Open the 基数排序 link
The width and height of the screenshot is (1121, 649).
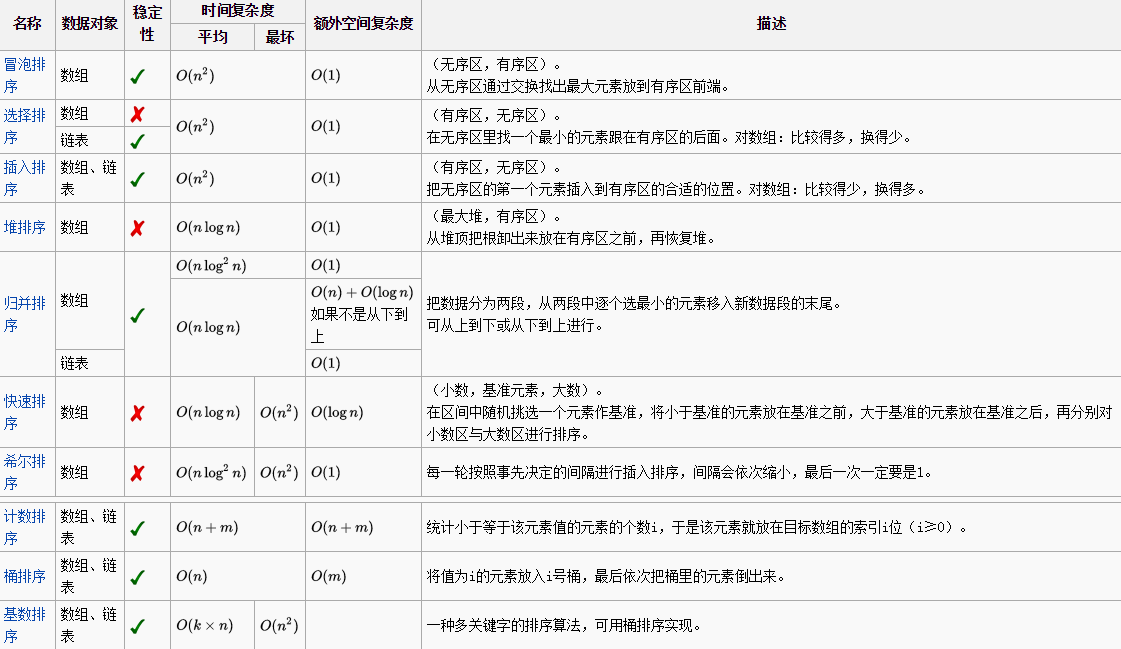(x=24, y=625)
